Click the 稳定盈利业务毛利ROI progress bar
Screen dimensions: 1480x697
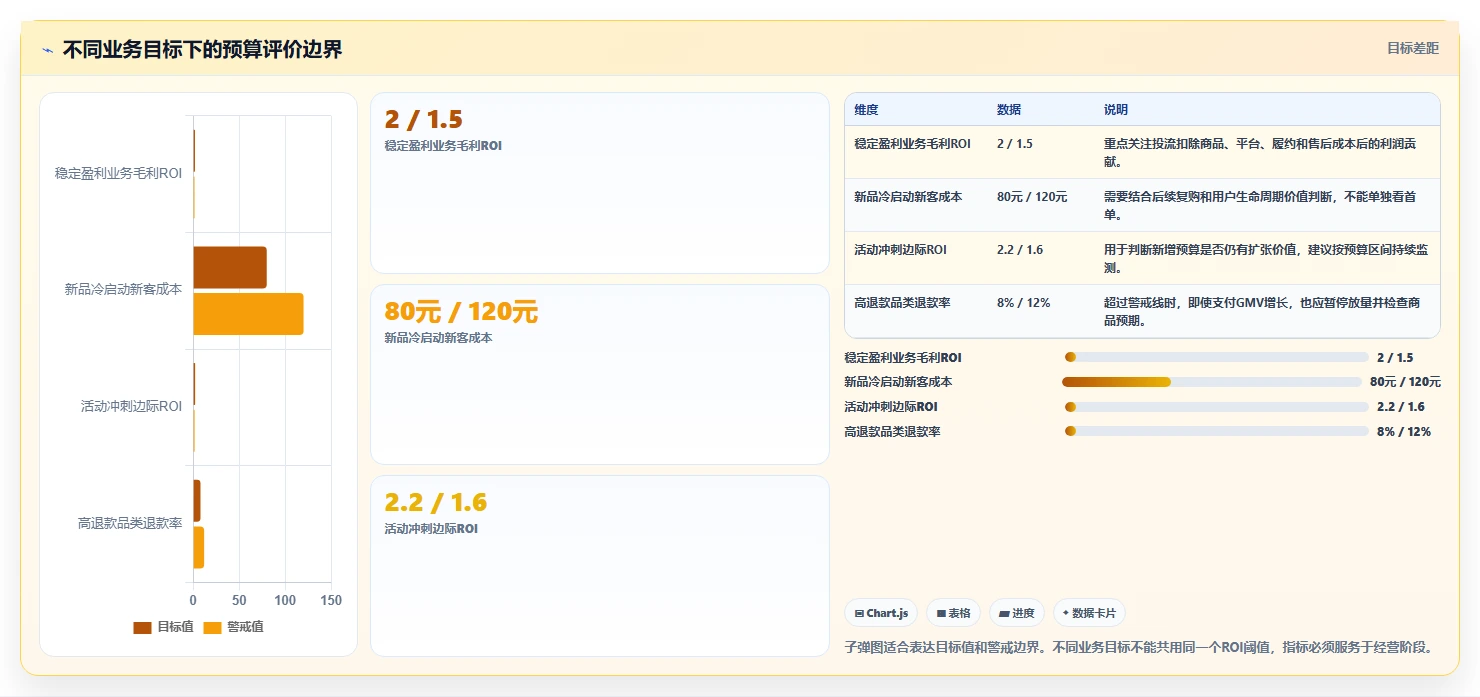(1217, 357)
